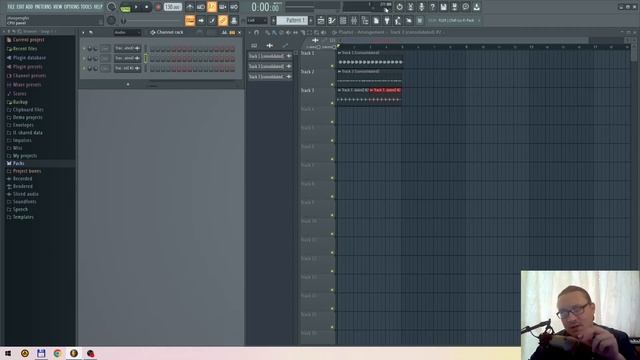This screenshot has height=360, width=640.
Task: Toggle blend recording overdub icon
Action: coord(223,7)
